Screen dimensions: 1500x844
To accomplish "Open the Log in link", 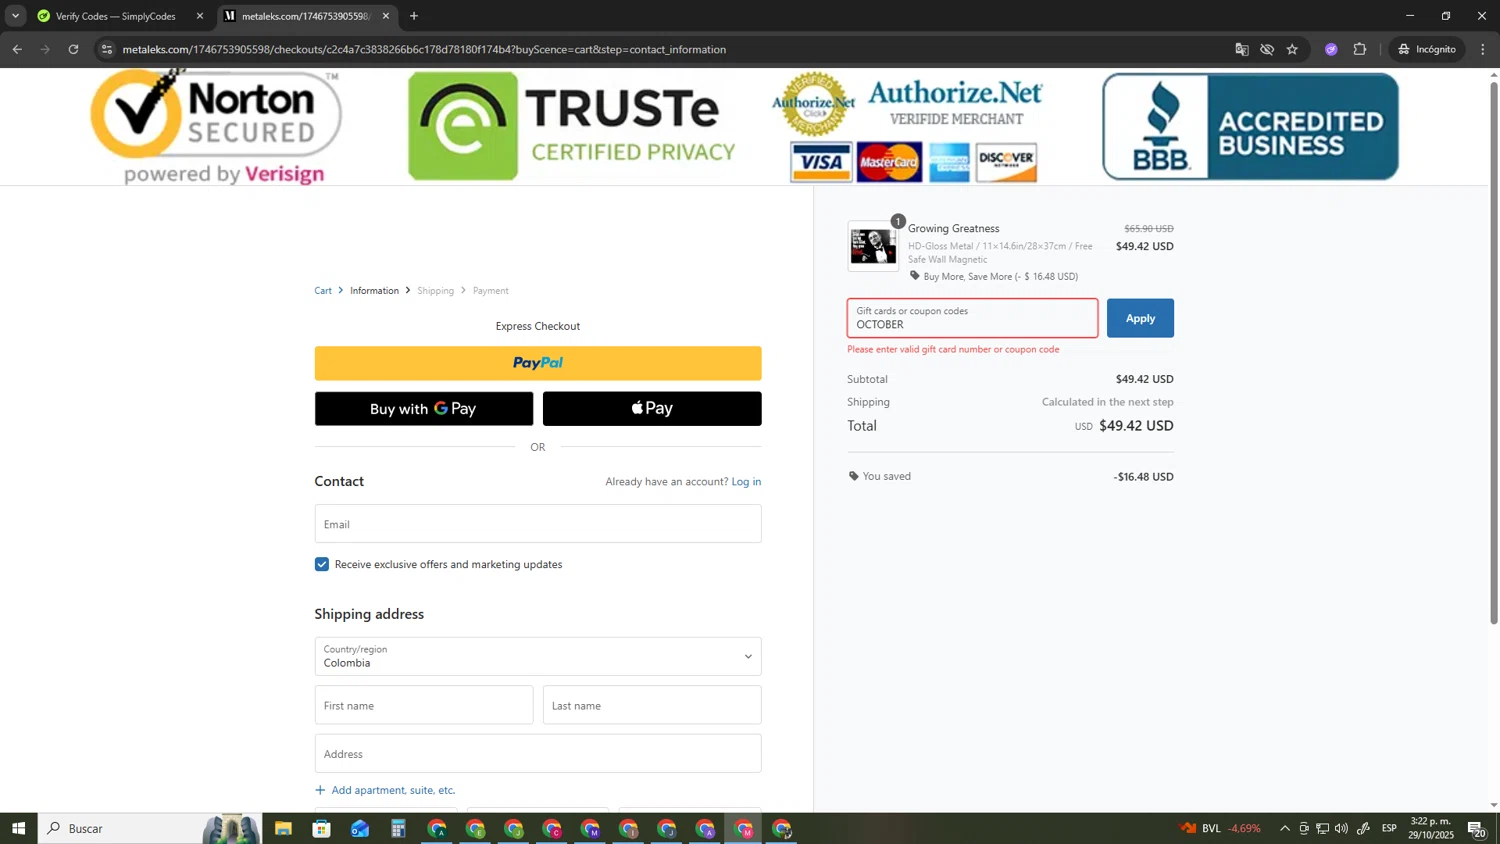I will pos(746,482).
